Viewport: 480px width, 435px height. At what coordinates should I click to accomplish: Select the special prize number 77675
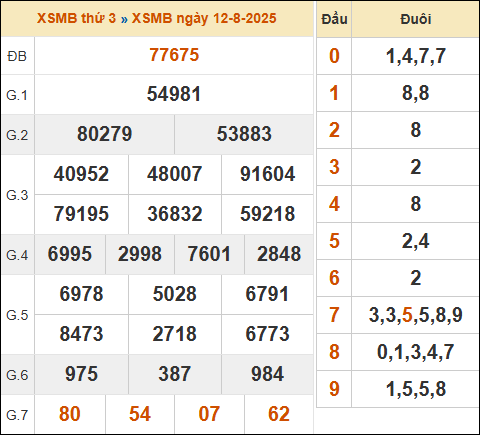[174, 55]
